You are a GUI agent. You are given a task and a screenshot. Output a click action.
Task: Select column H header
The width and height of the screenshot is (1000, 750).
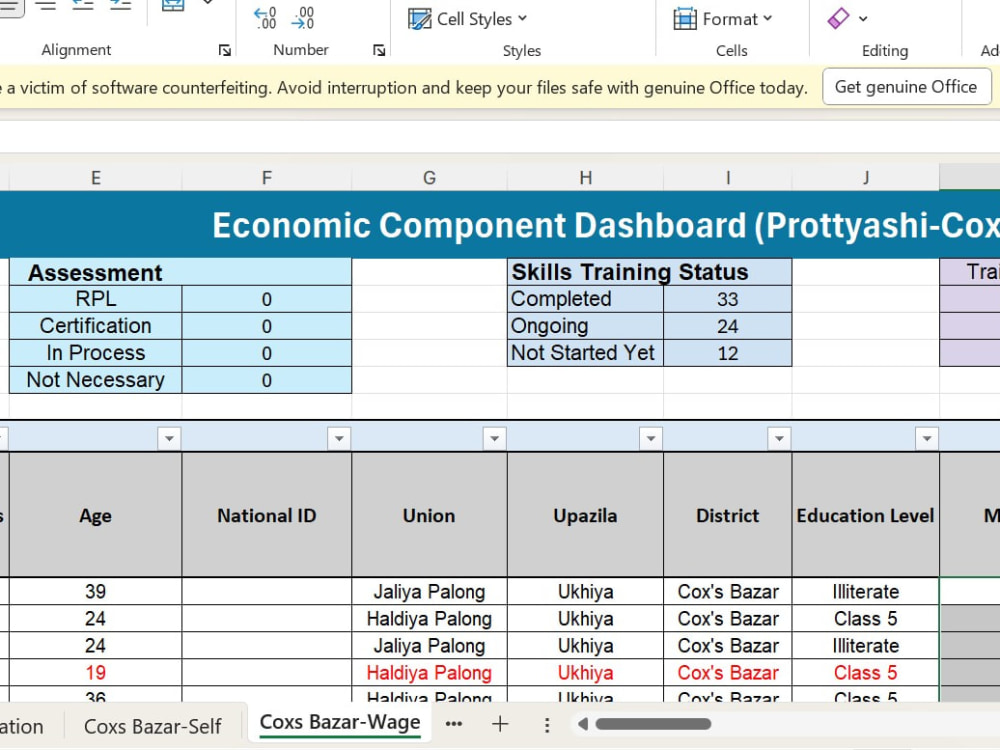tap(585, 178)
